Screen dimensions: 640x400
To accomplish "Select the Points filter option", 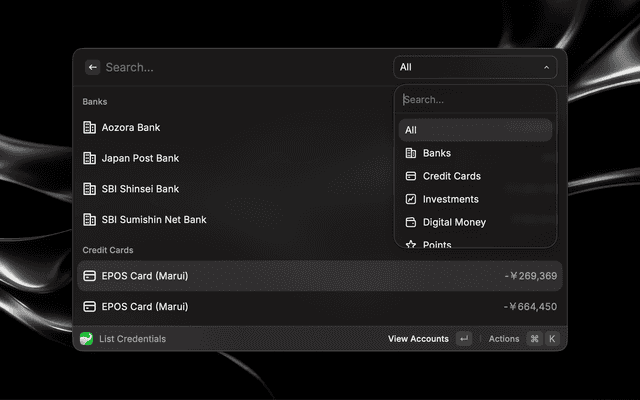I will point(437,244).
